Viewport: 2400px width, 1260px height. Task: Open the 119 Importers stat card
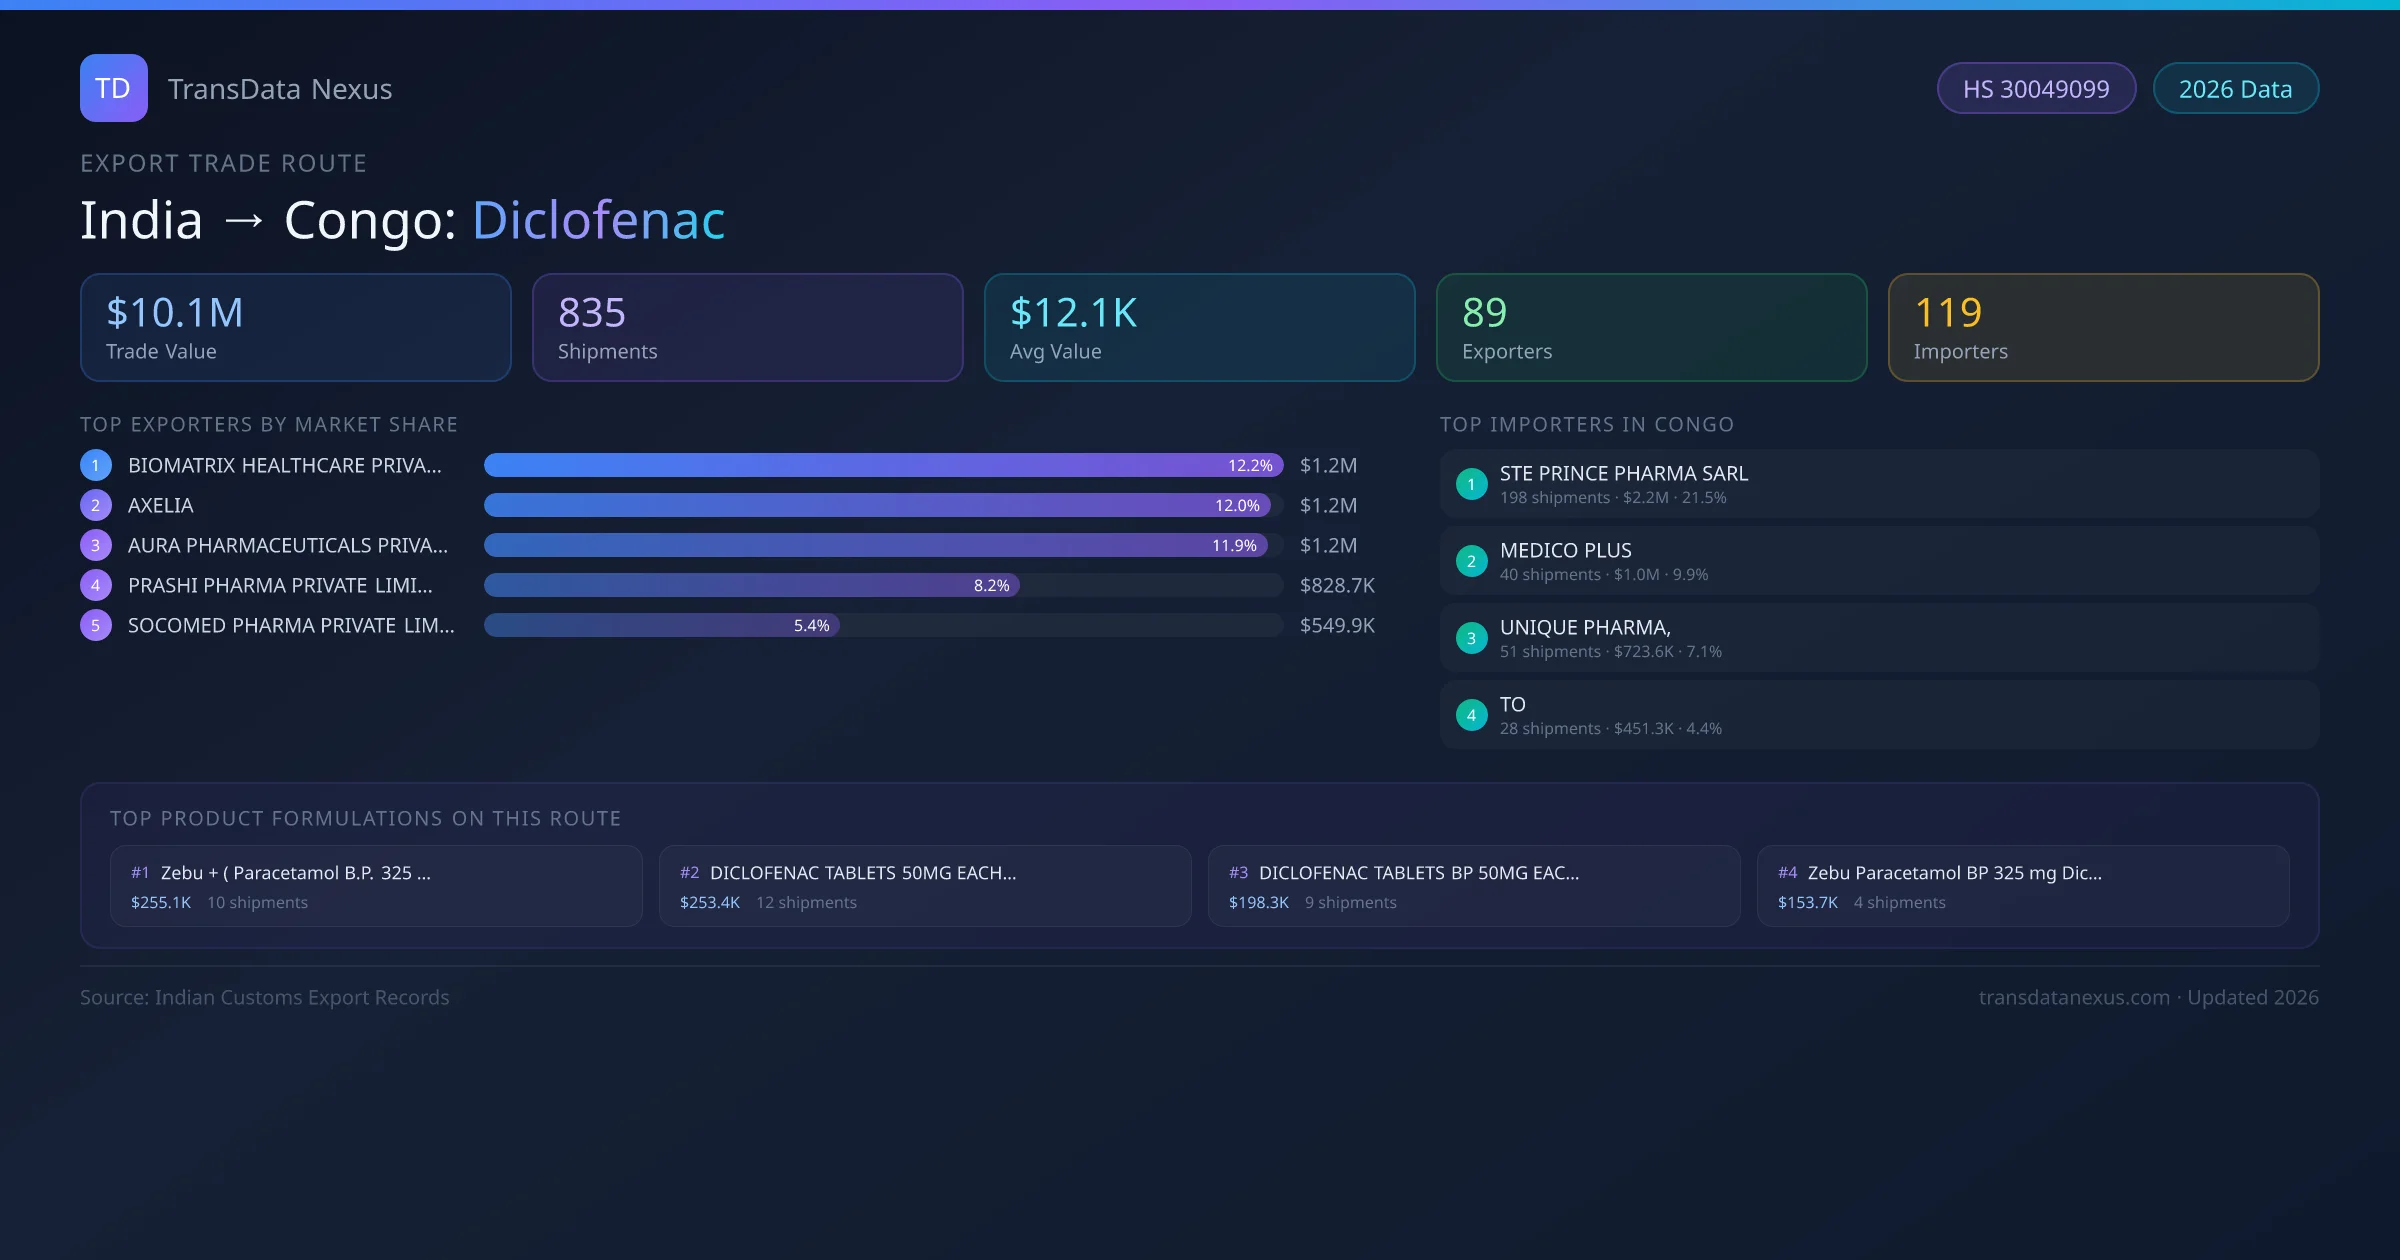[2103, 328]
